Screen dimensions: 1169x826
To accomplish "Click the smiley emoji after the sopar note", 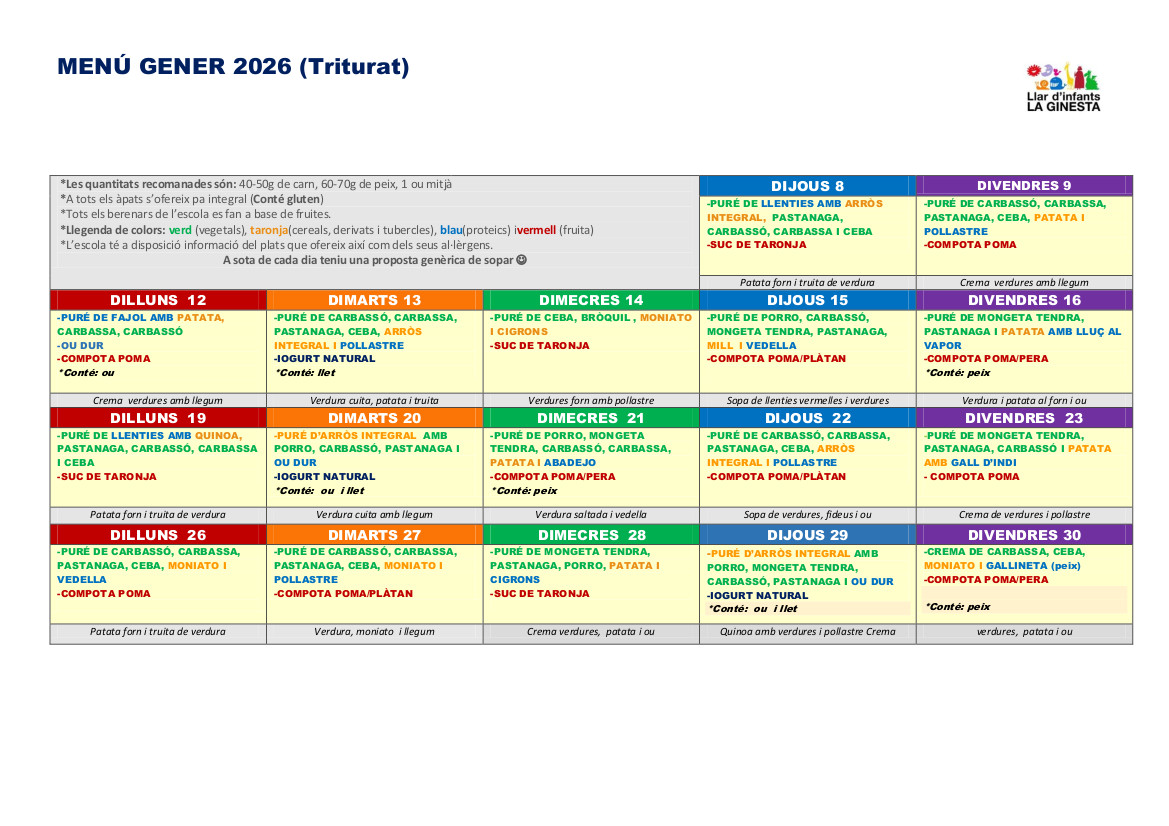I will click(x=521, y=260).
